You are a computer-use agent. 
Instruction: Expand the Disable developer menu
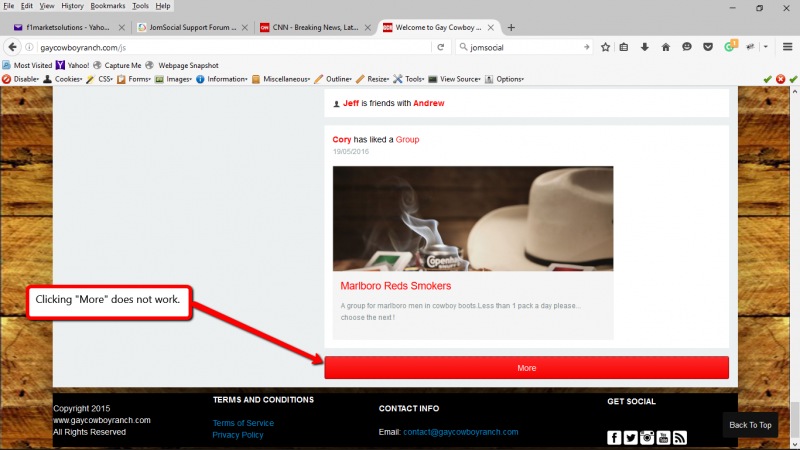tap(20, 79)
